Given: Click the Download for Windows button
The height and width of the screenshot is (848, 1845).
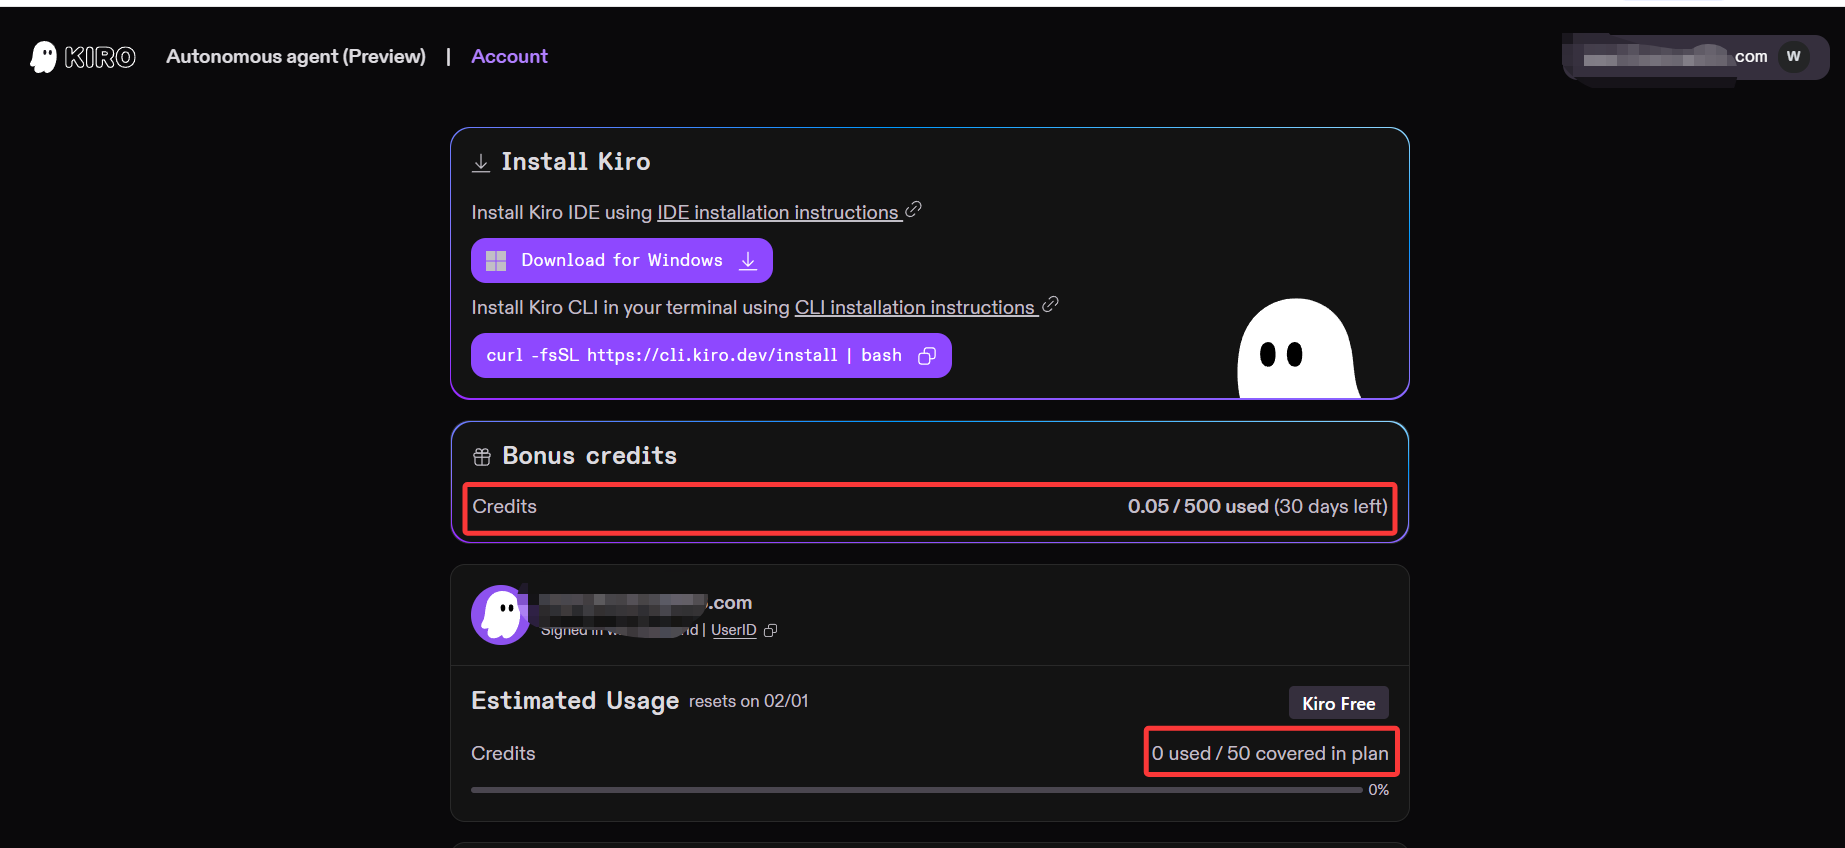Looking at the screenshot, I should 621,260.
